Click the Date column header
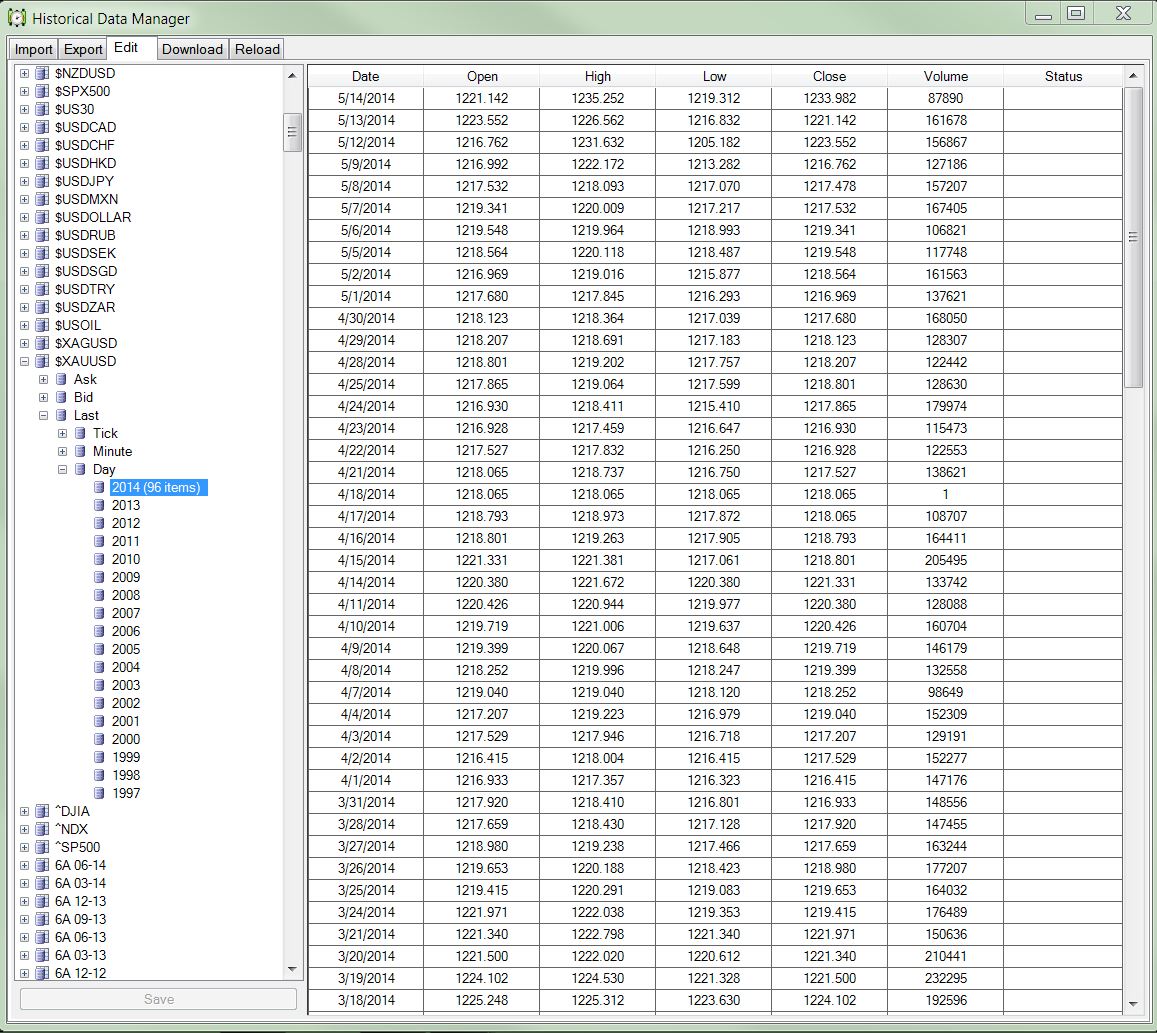 [x=365, y=76]
